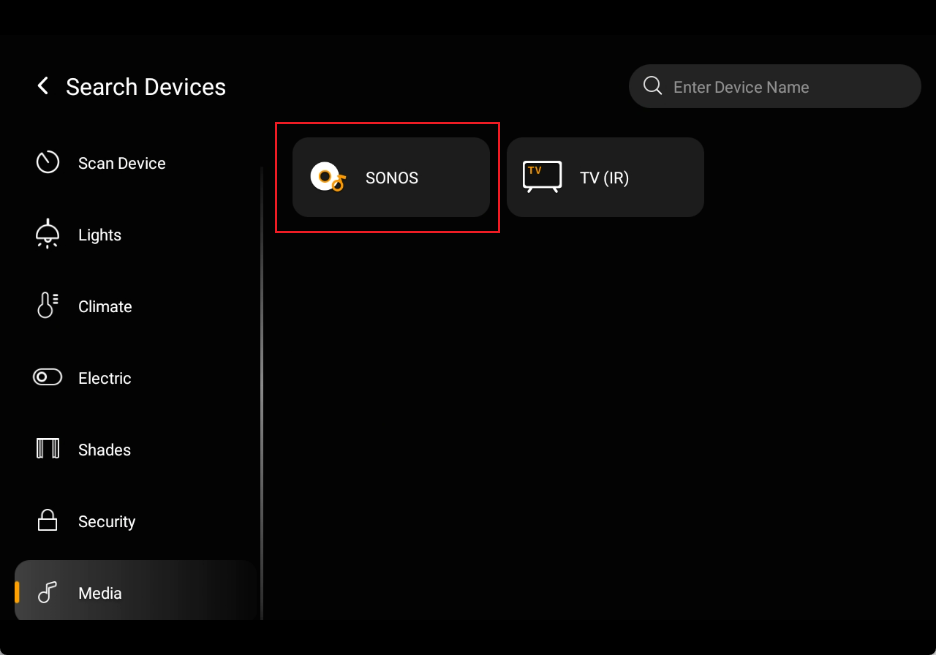This screenshot has height=655, width=936.
Task: Click the Shades curtain icon
Action: (48, 448)
